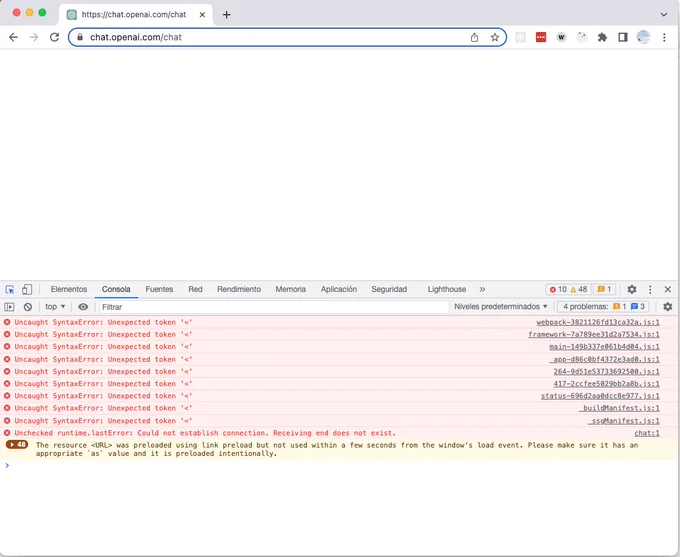Show more DevTools tabs

pos(482,289)
